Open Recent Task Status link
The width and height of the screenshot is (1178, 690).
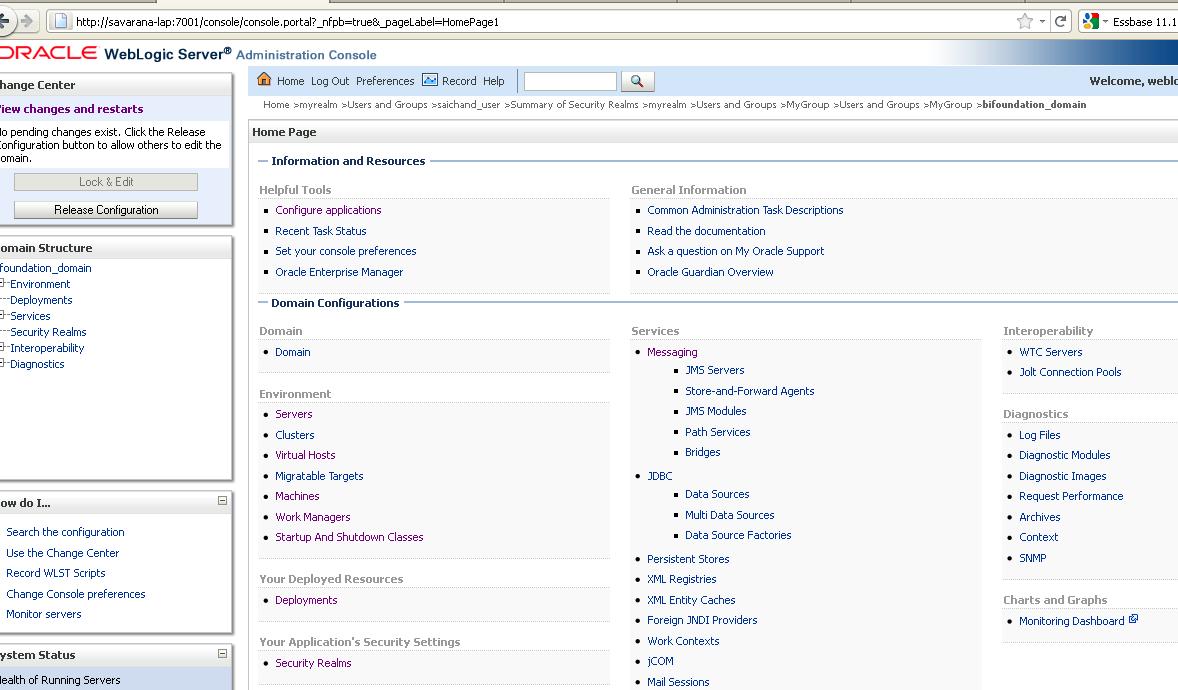tap(321, 231)
